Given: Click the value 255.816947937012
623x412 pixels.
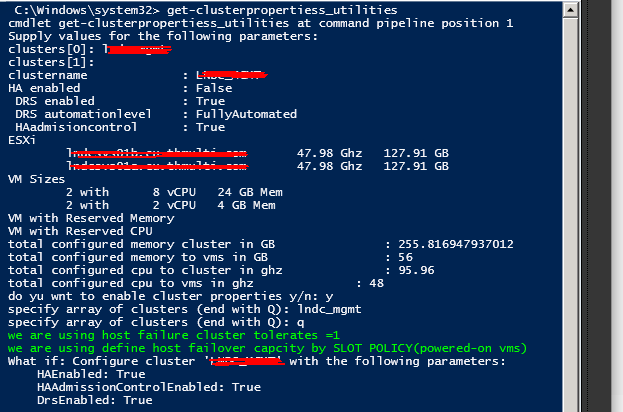Looking at the screenshot, I should (456, 244).
